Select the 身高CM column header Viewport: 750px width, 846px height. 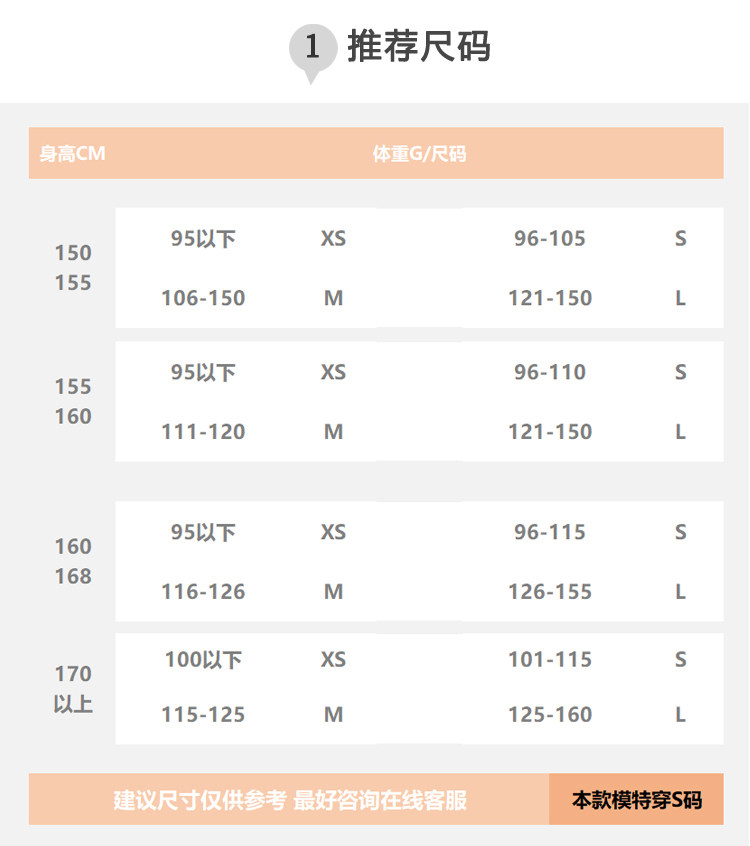(72, 154)
